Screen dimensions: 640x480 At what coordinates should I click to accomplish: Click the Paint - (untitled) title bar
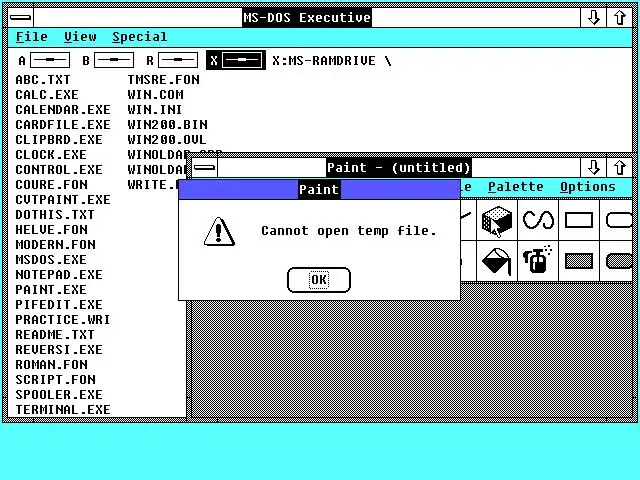pyautogui.click(x=399, y=167)
